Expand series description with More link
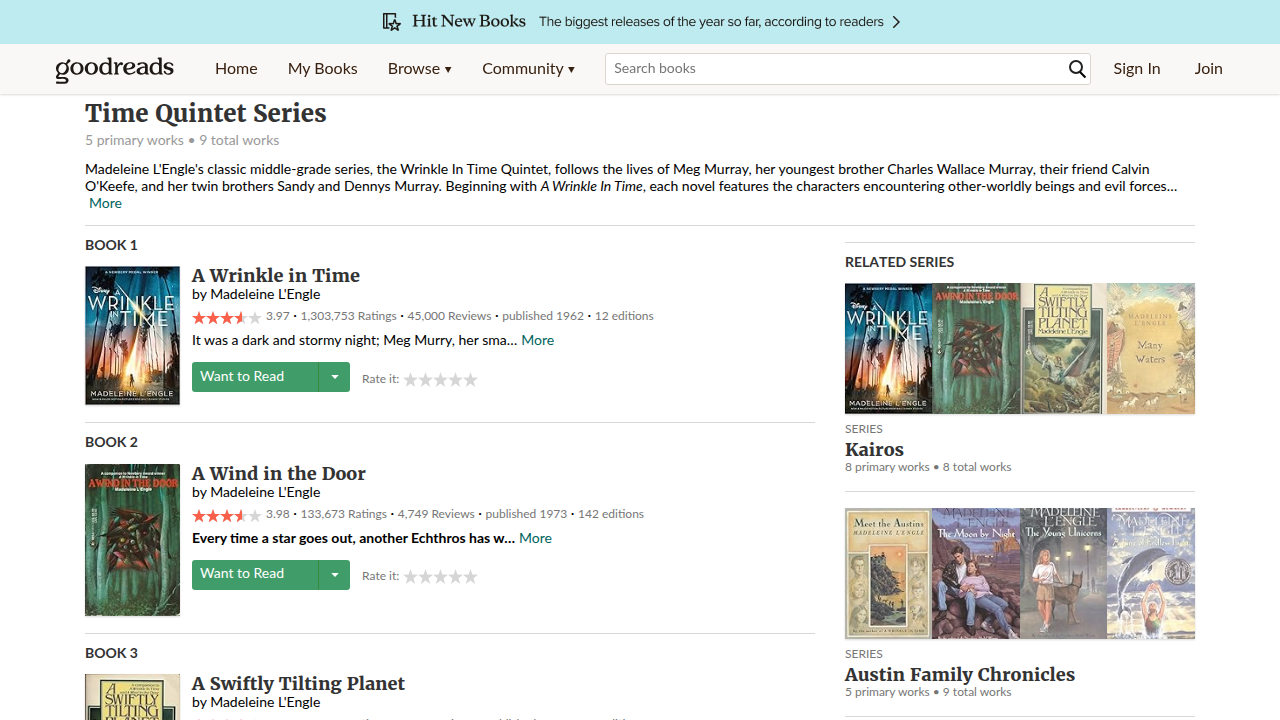The height and width of the screenshot is (720, 1280). pos(105,203)
